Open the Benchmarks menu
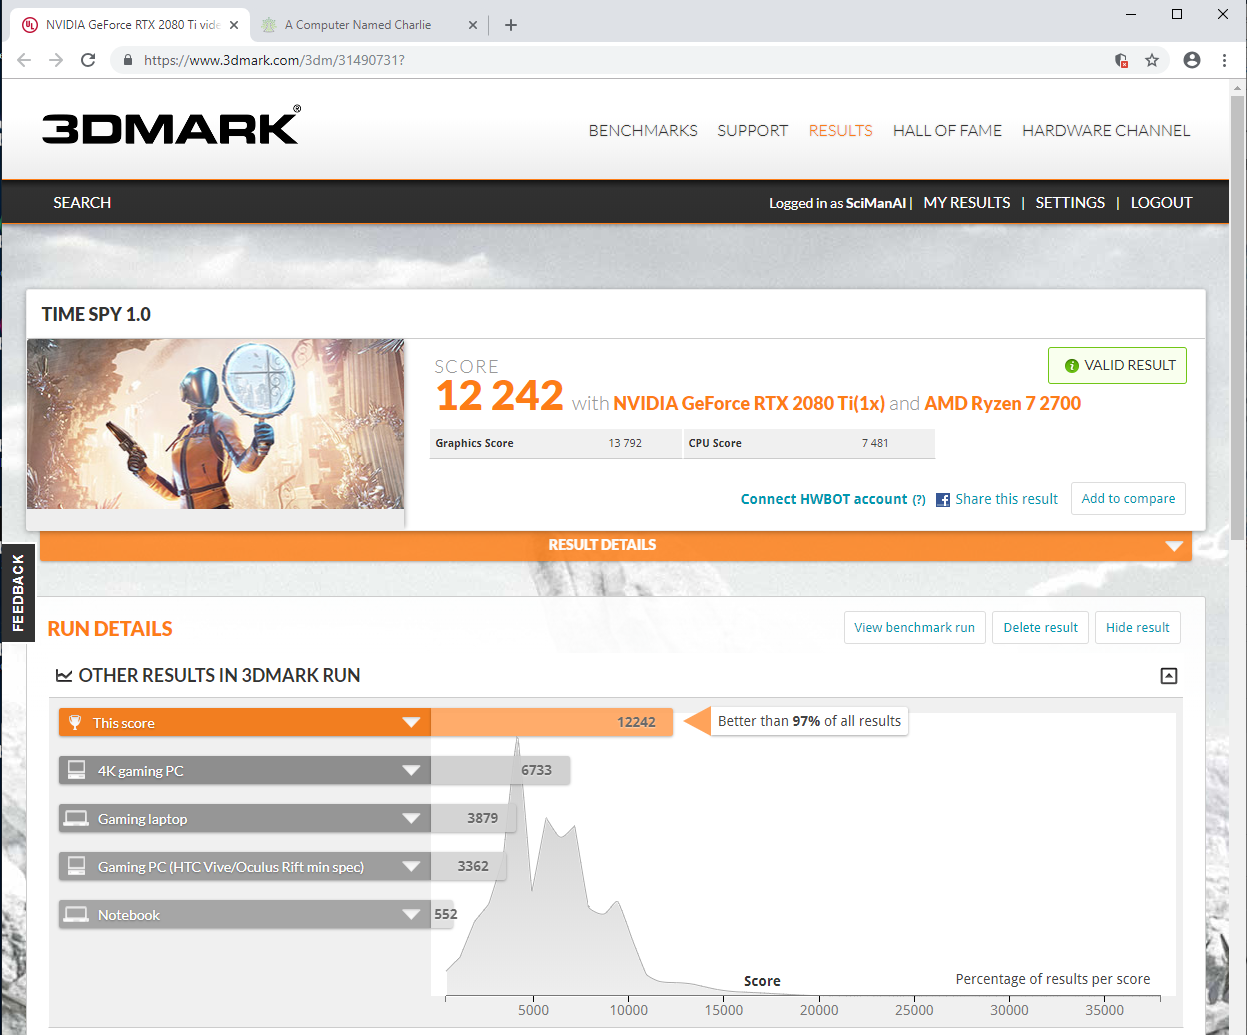Image resolution: width=1247 pixels, height=1035 pixels. [x=643, y=131]
